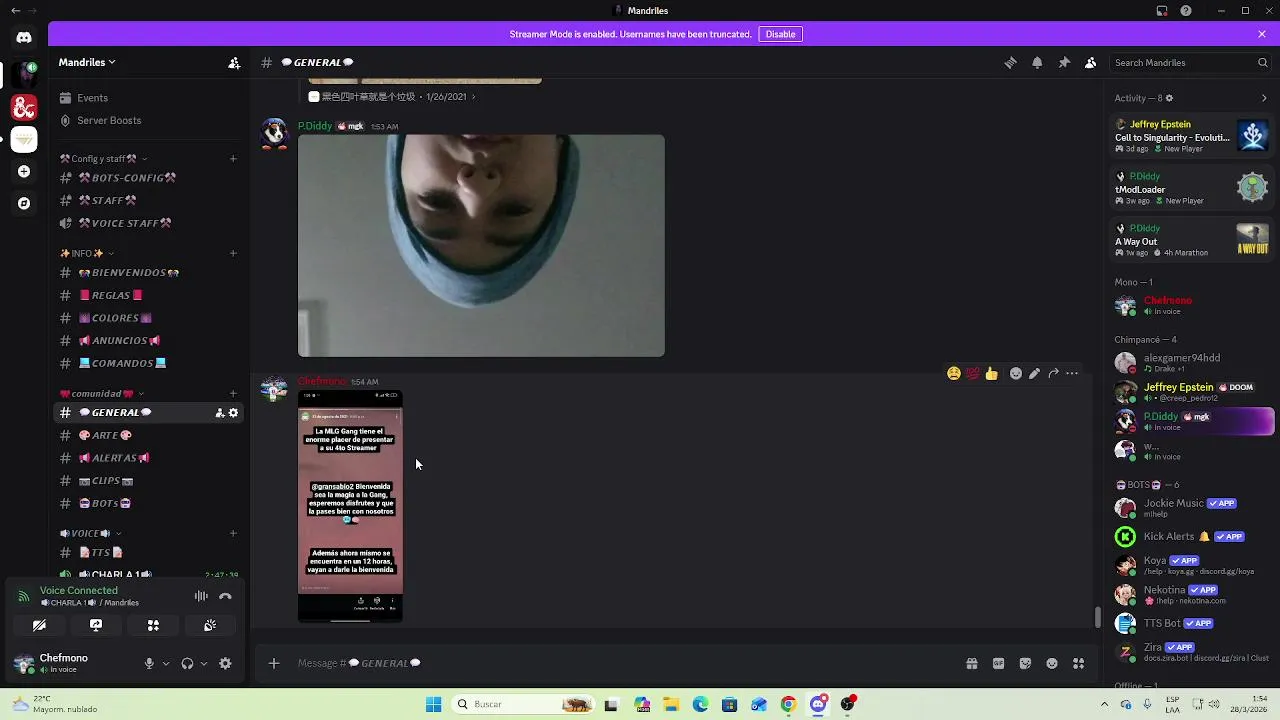The height and width of the screenshot is (720, 1280).
Task: Open the emoji picker in message bar
Action: click(x=1052, y=663)
